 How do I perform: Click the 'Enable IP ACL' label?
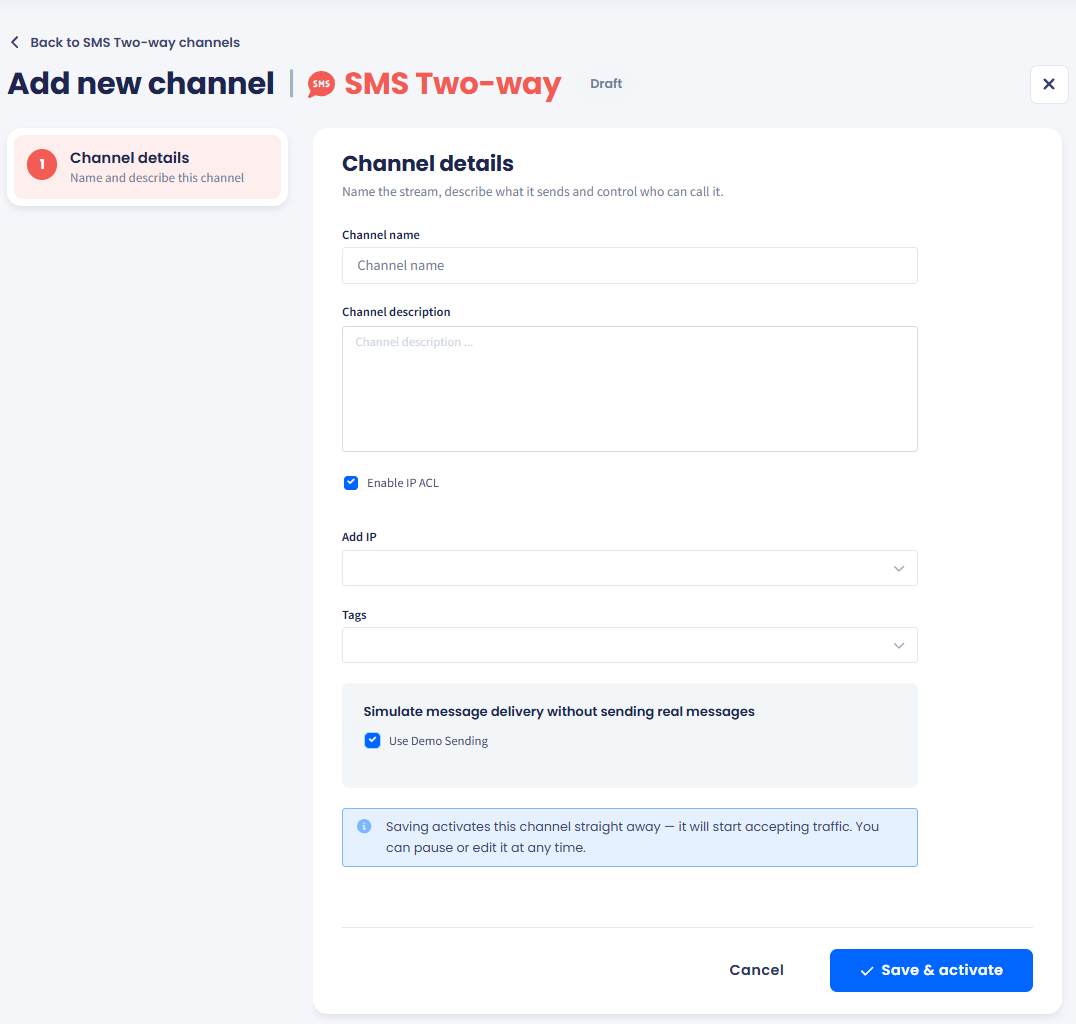(x=403, y=483)
